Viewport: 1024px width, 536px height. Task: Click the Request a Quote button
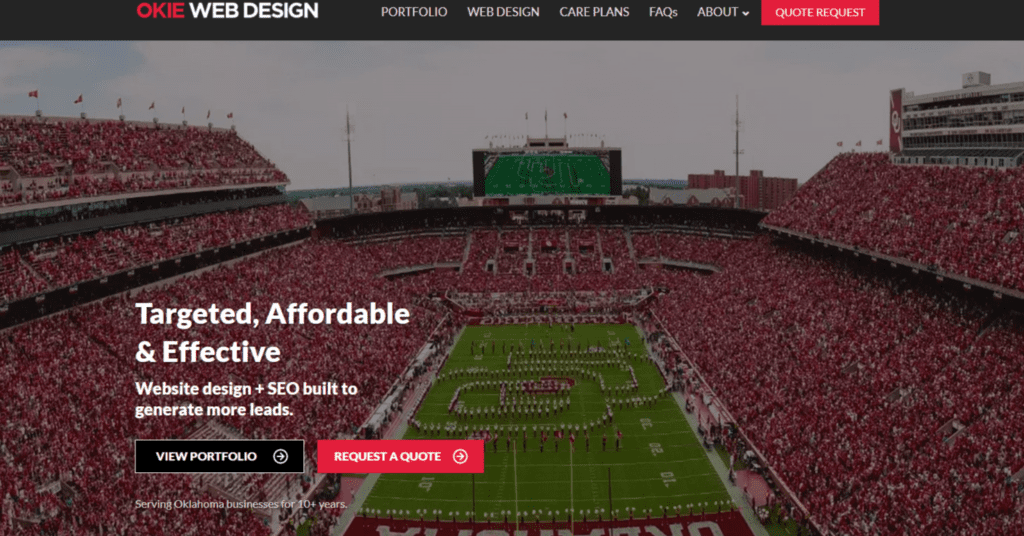click(400, 456)
